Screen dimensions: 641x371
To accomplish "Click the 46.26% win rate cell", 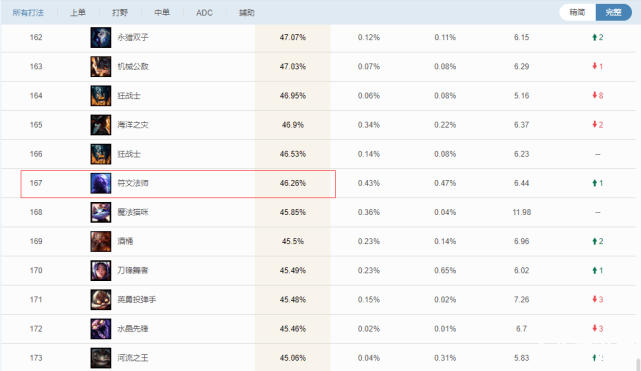I will point(293,183).
